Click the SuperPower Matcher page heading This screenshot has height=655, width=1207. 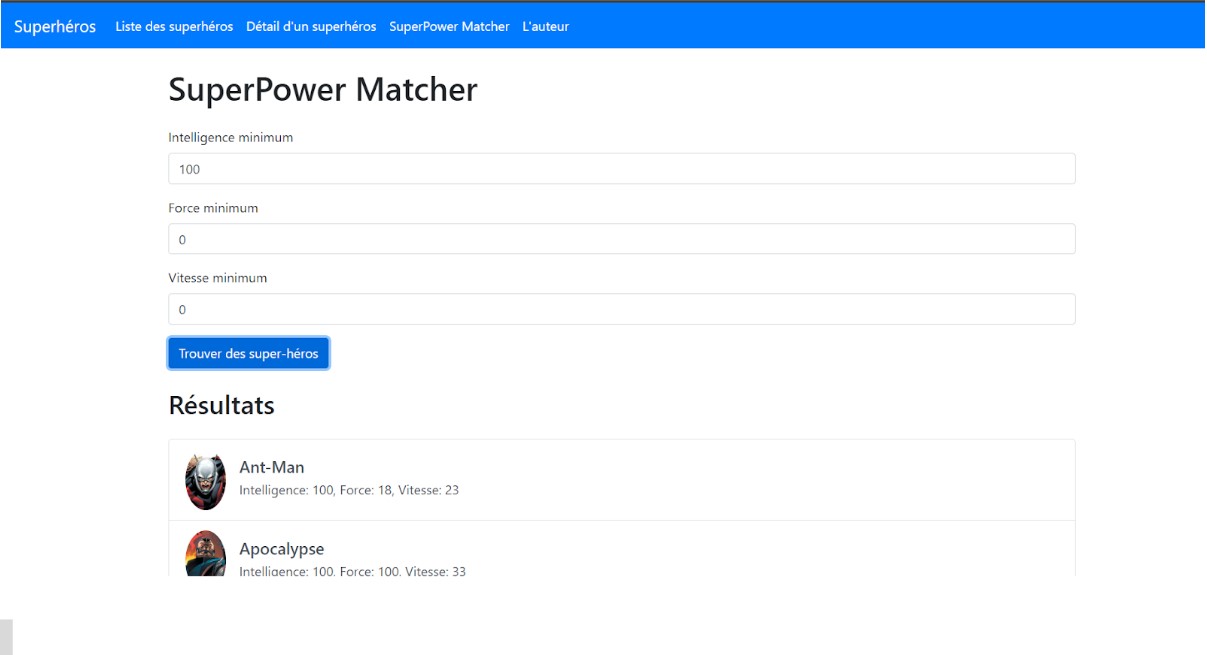[323, 90]
